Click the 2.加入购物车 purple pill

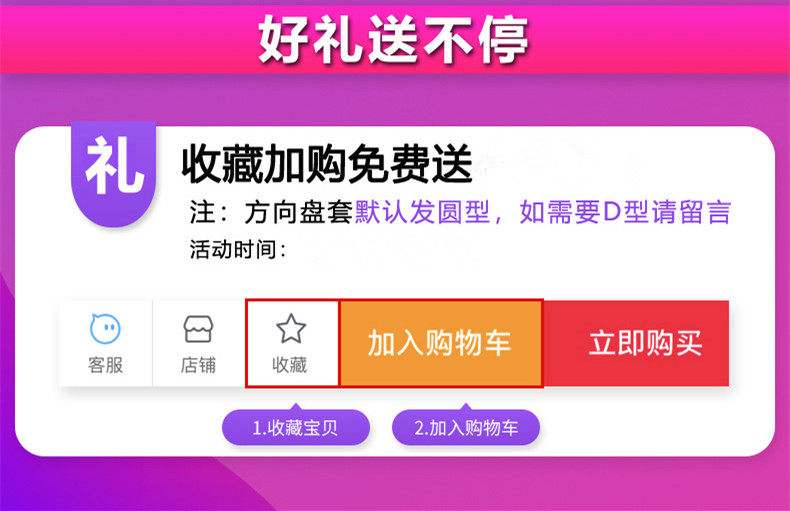[x=466, y=428]
